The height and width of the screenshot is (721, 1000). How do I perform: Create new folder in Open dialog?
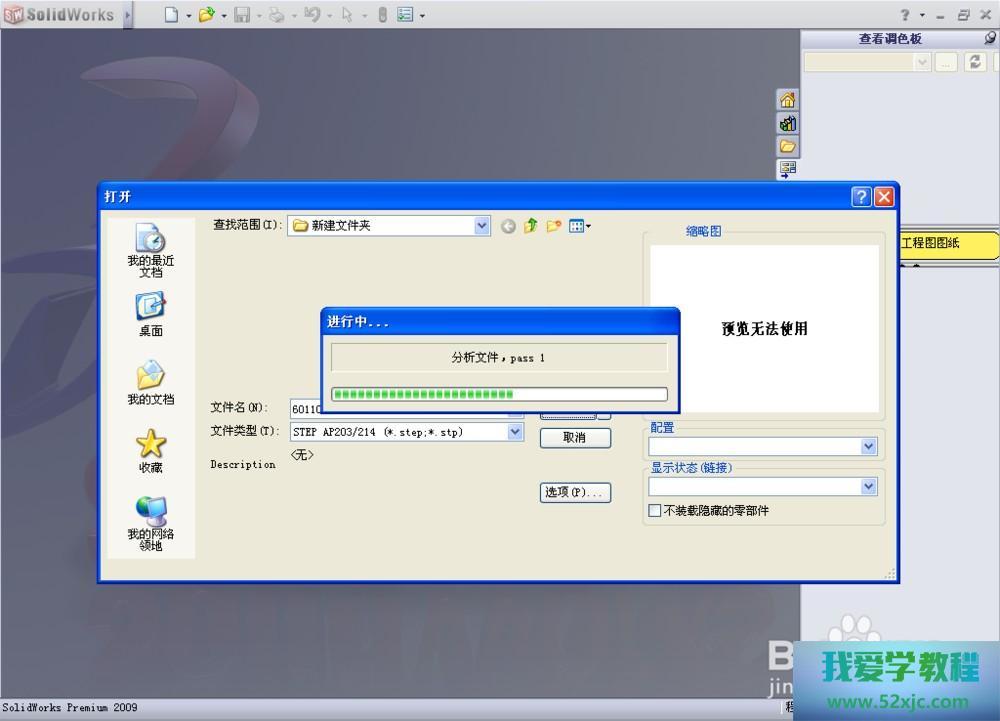[553, 226]
